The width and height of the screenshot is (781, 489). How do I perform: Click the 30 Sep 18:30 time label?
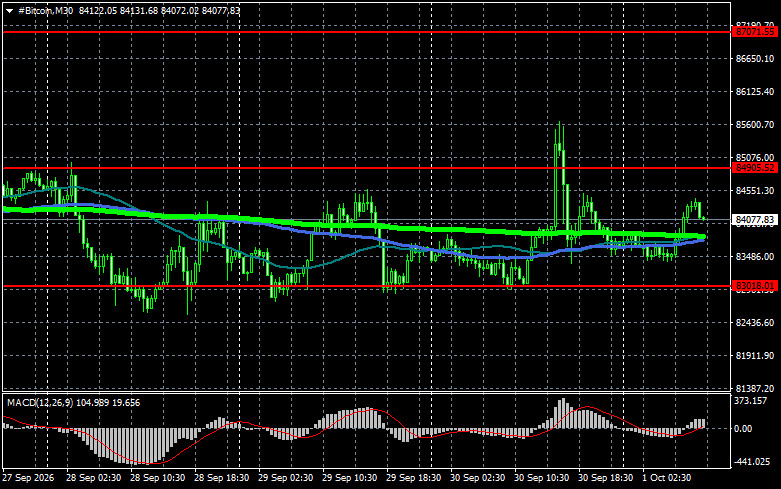coord(606,478)
